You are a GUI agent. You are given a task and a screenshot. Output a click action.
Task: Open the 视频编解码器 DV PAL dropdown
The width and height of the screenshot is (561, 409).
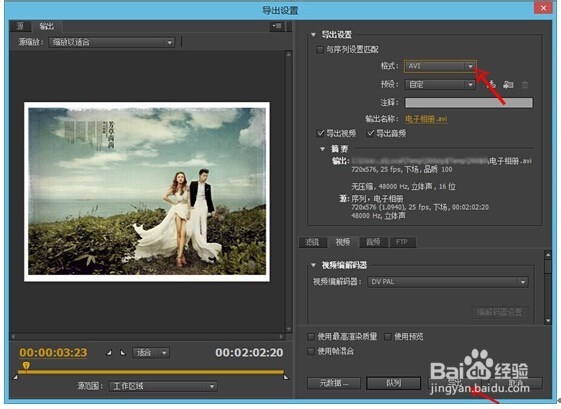coord(448,282)
